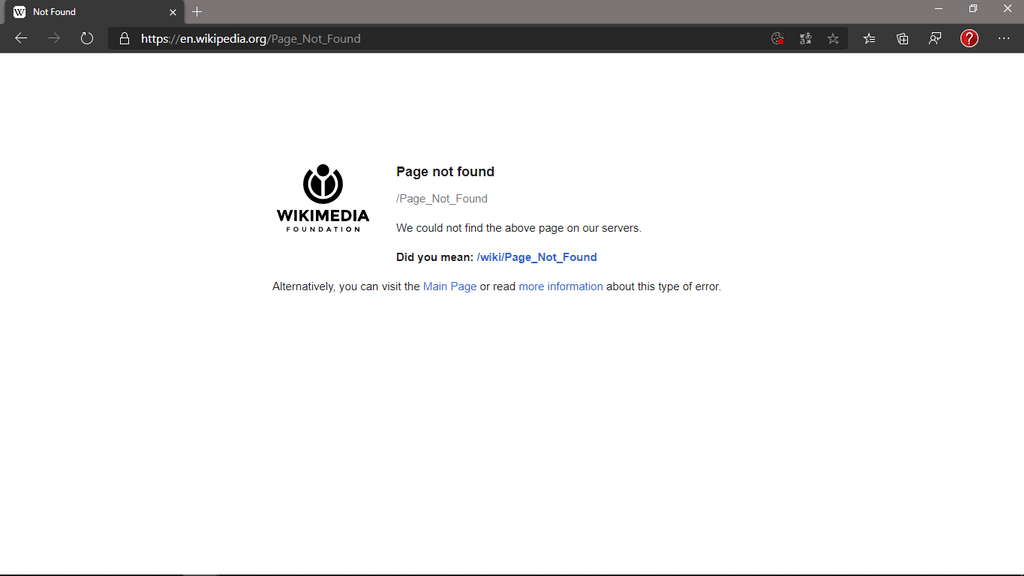The image size is (1024, 576).
Task: Go back using the browser back arrow
Action: click(x=21, y=39)
